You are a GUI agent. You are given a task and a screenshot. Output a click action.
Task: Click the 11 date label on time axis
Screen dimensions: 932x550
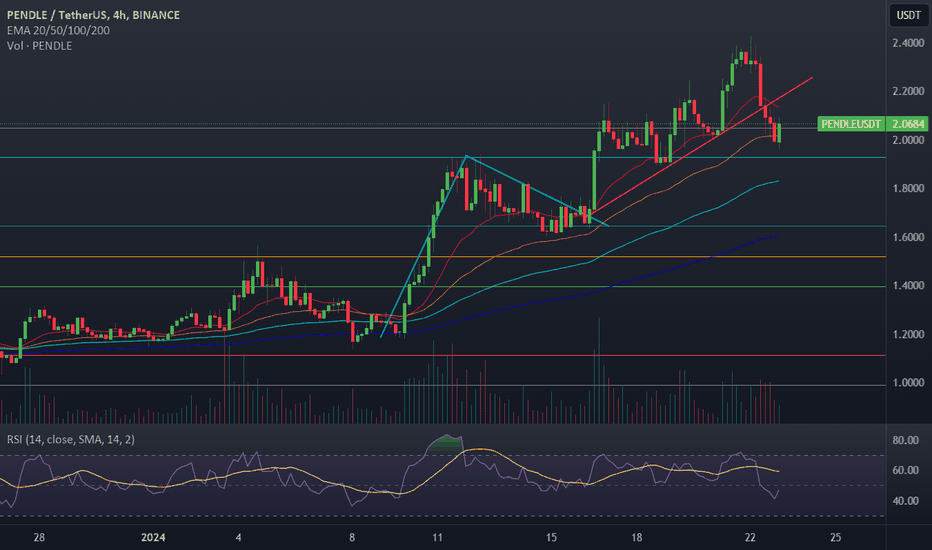(x=437, y=538)
